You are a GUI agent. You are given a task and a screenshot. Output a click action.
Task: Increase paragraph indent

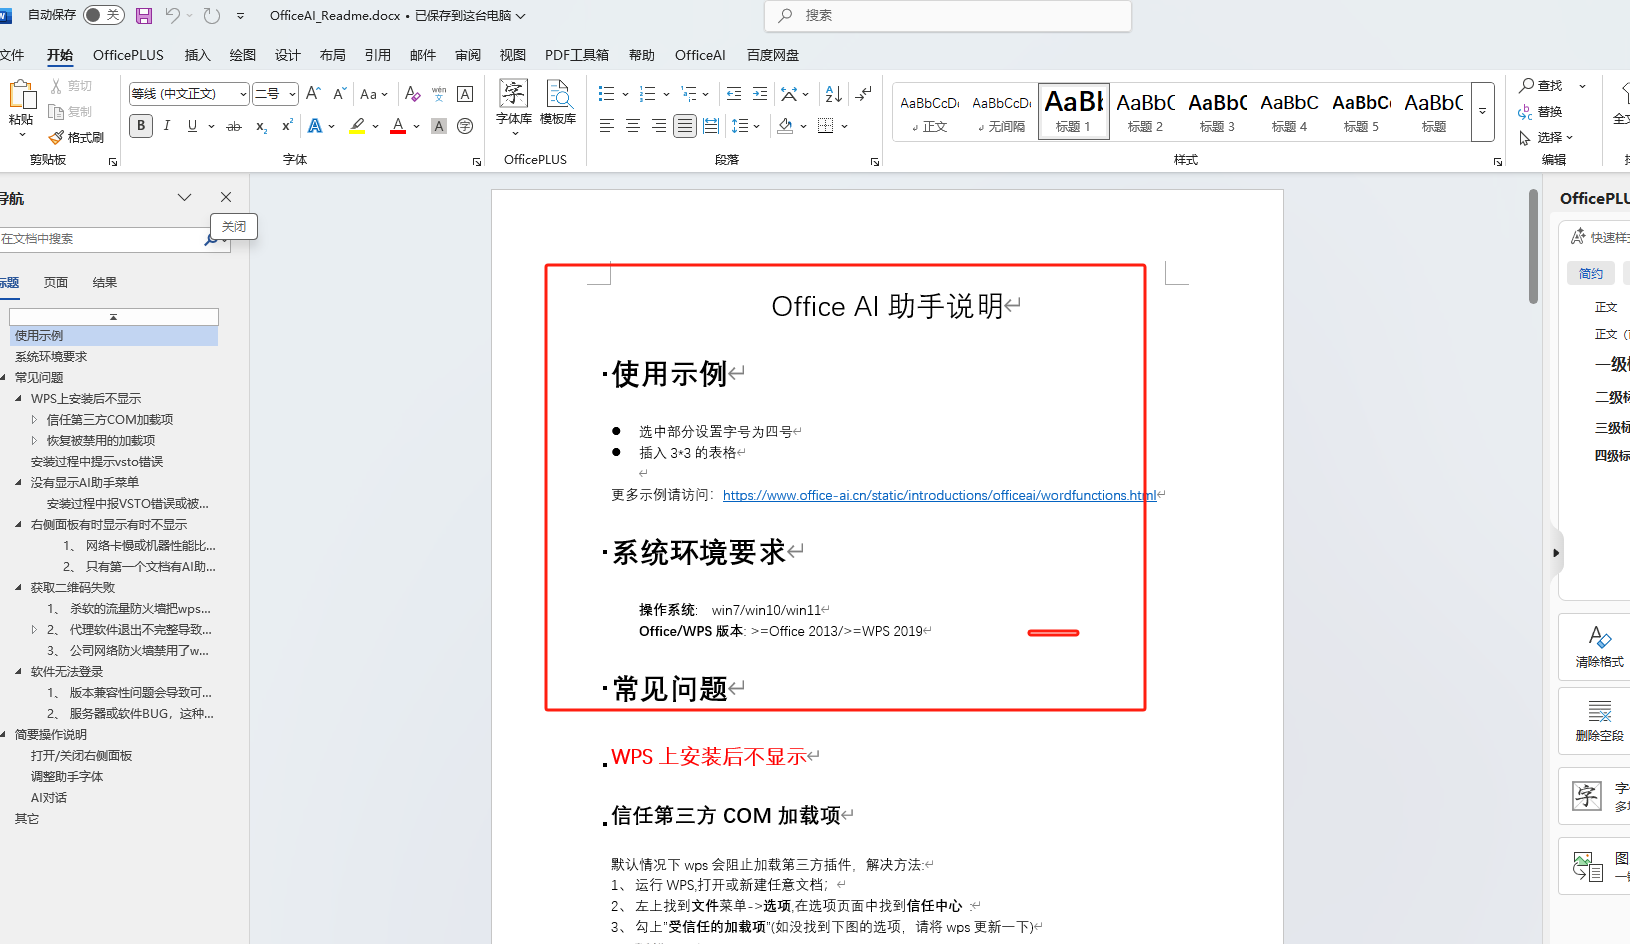[760, 93]
